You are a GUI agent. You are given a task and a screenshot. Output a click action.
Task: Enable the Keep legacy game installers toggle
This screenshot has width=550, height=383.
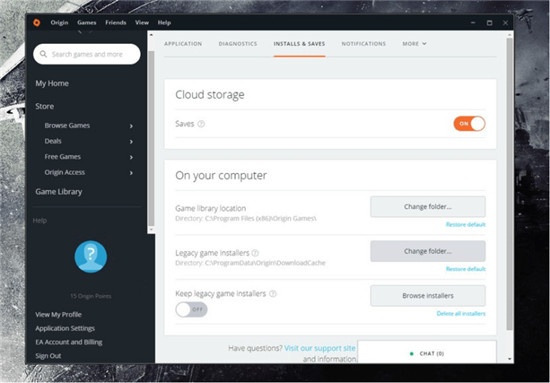(191, 309)
